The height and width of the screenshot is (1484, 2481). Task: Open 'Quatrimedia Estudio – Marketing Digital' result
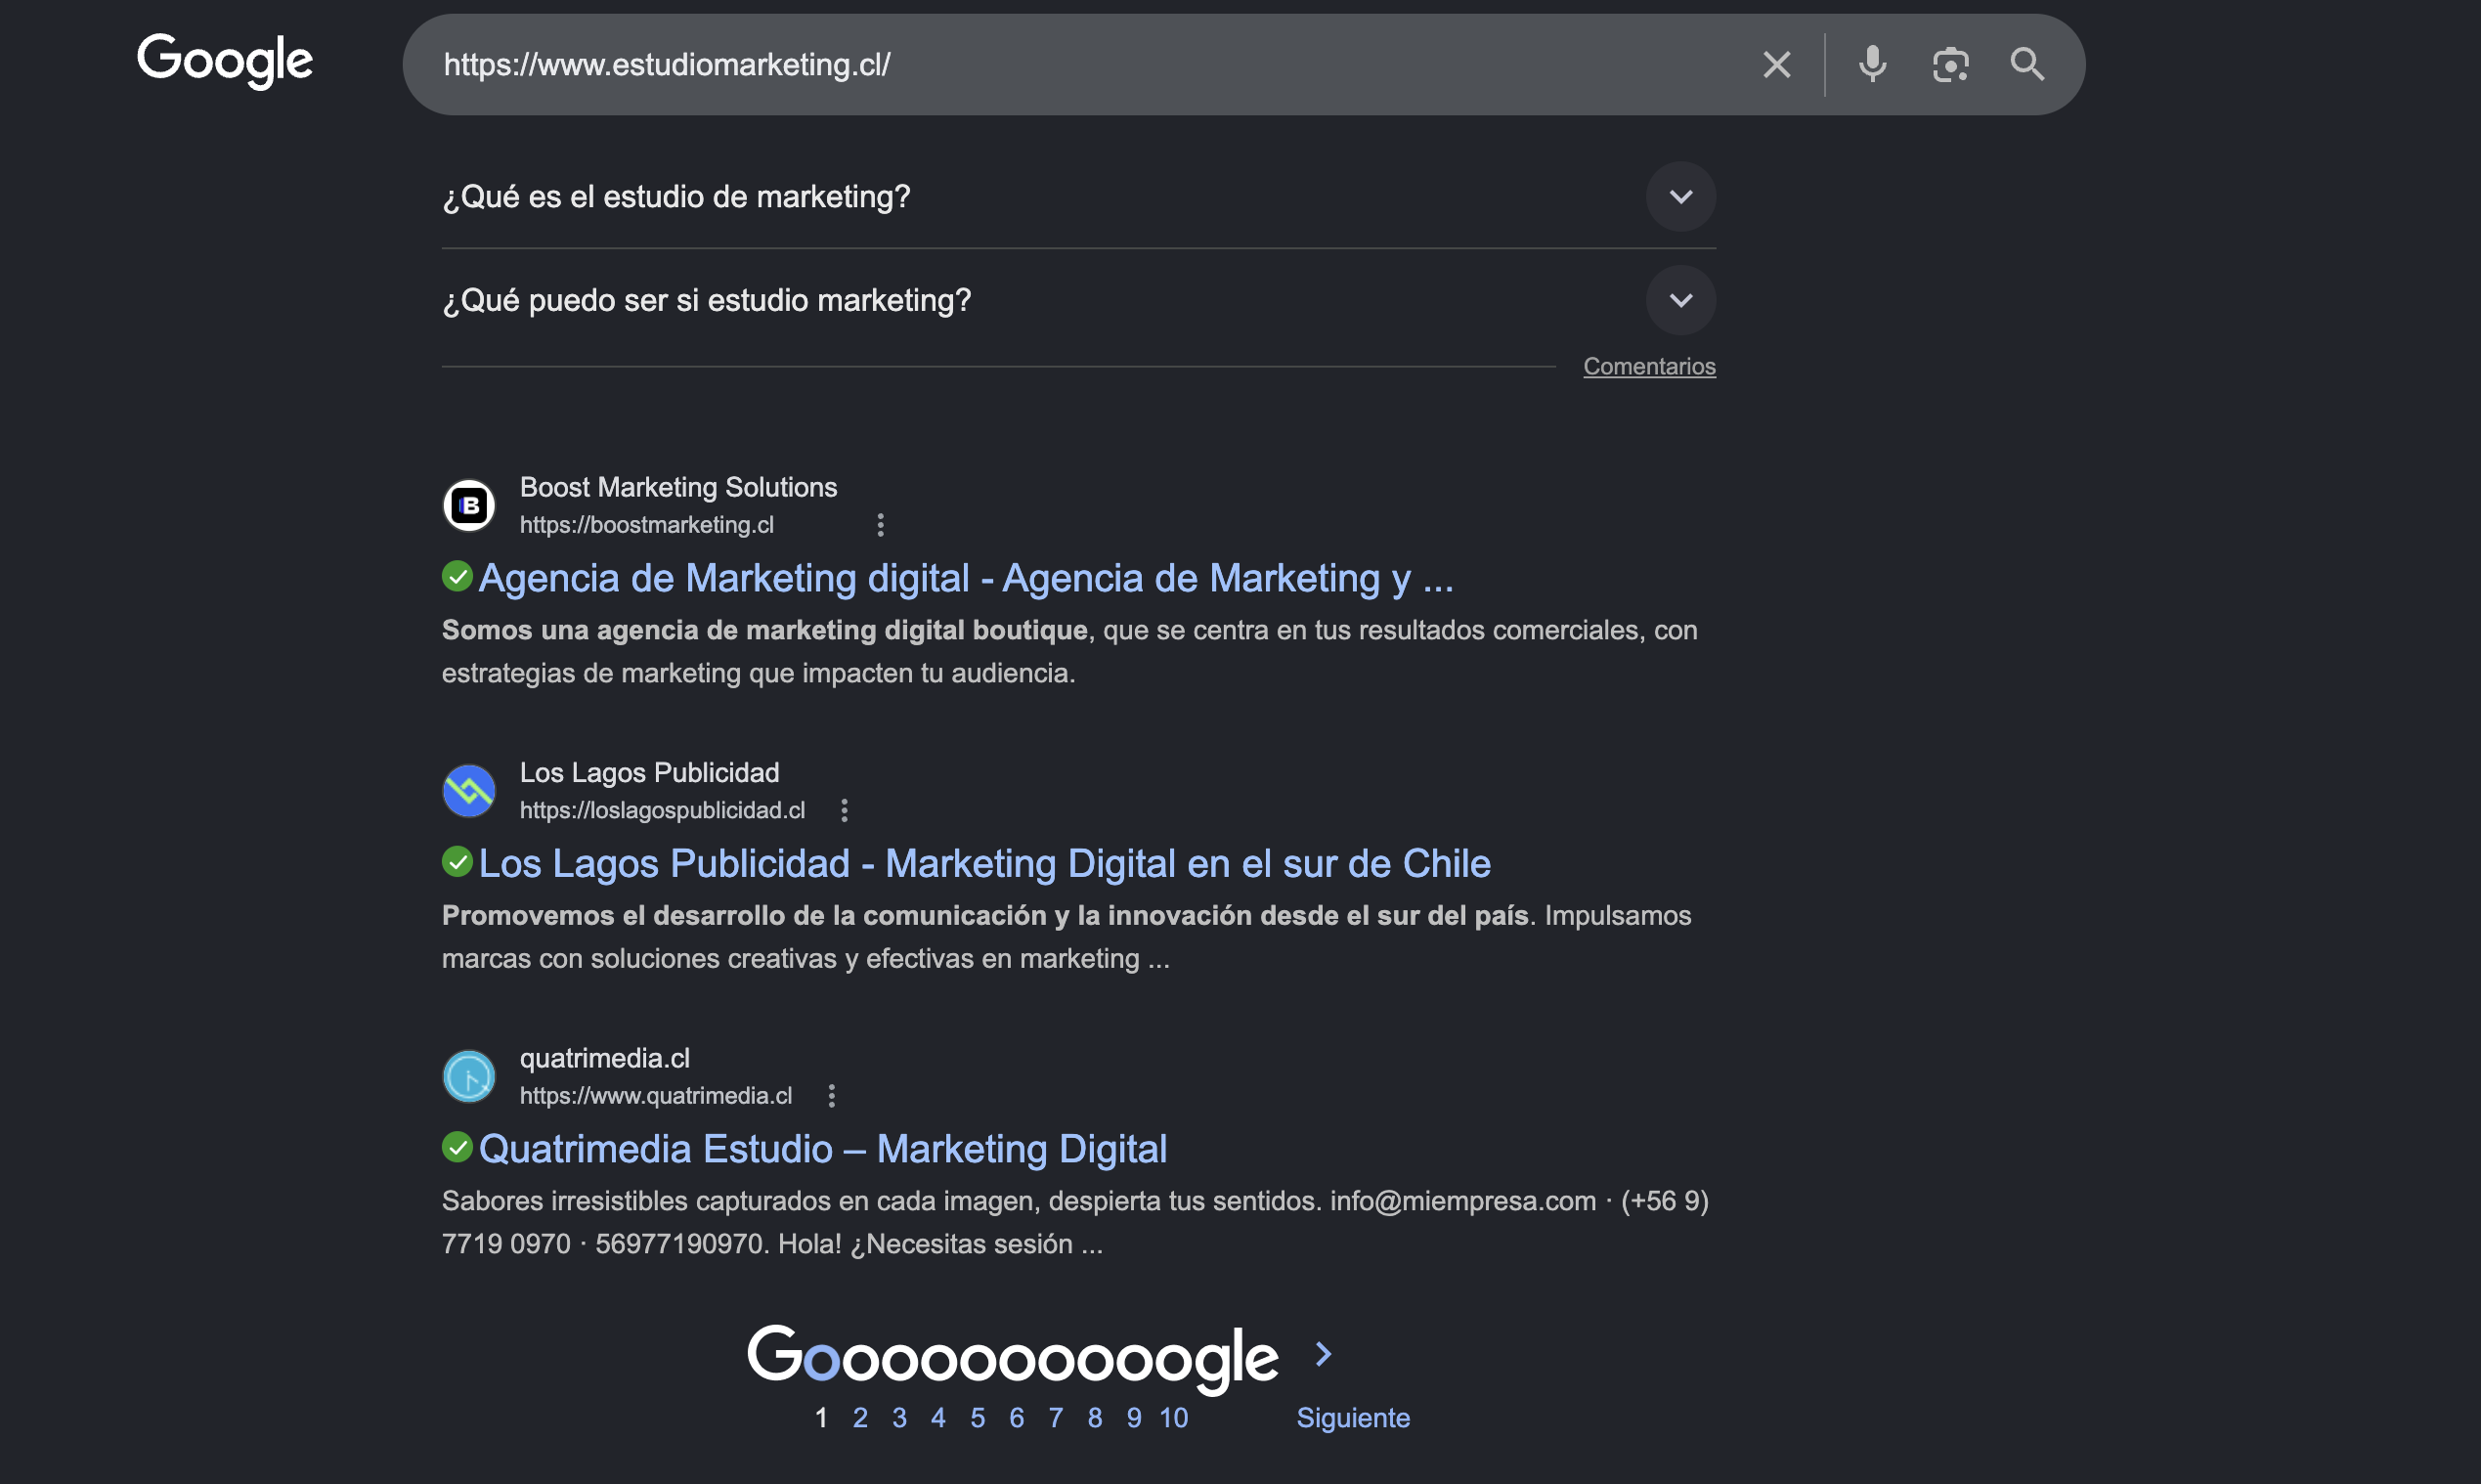[x=823, y=1149]
